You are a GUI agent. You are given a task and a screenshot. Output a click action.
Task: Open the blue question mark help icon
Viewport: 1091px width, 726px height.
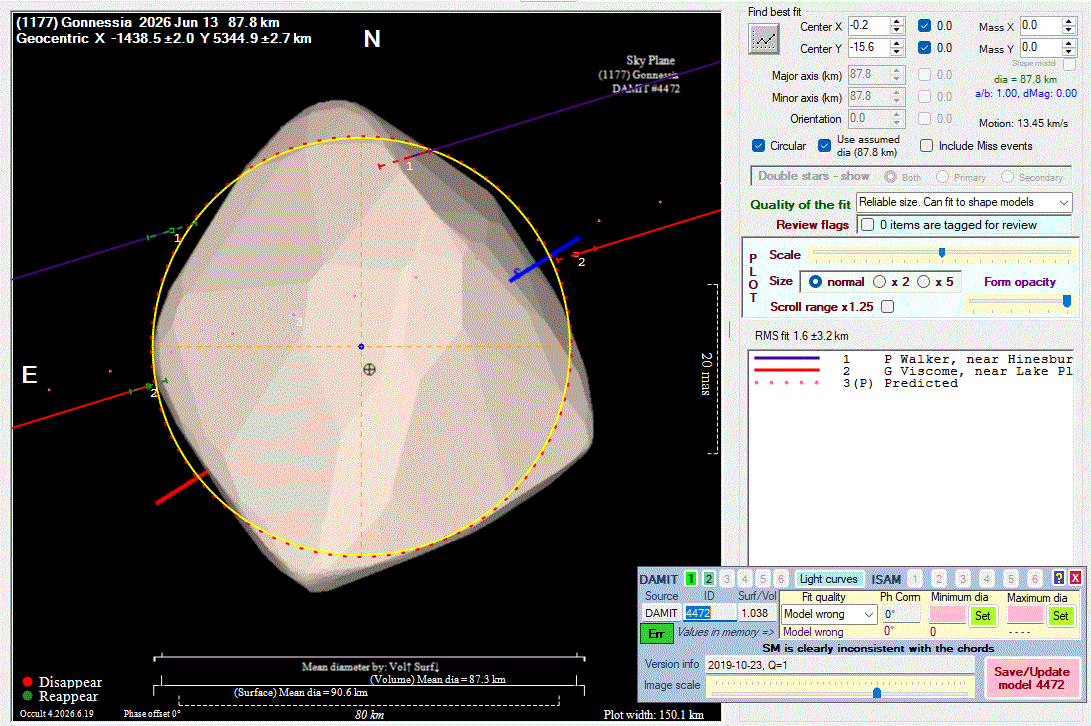[x=1058, y=578]
